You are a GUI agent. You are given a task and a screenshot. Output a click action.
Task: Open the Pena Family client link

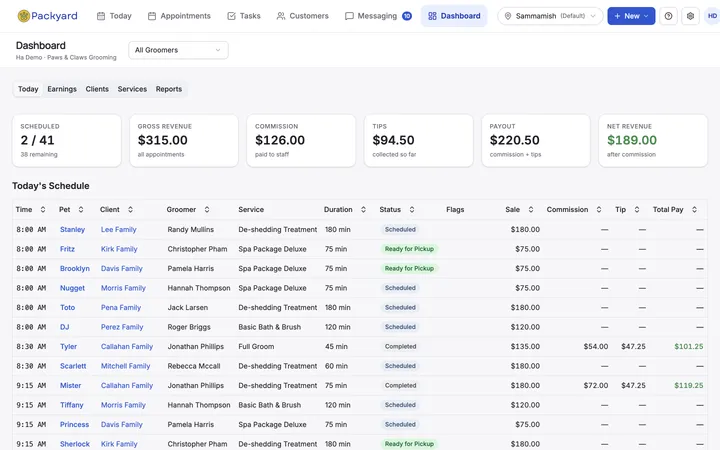pos(121,308)
